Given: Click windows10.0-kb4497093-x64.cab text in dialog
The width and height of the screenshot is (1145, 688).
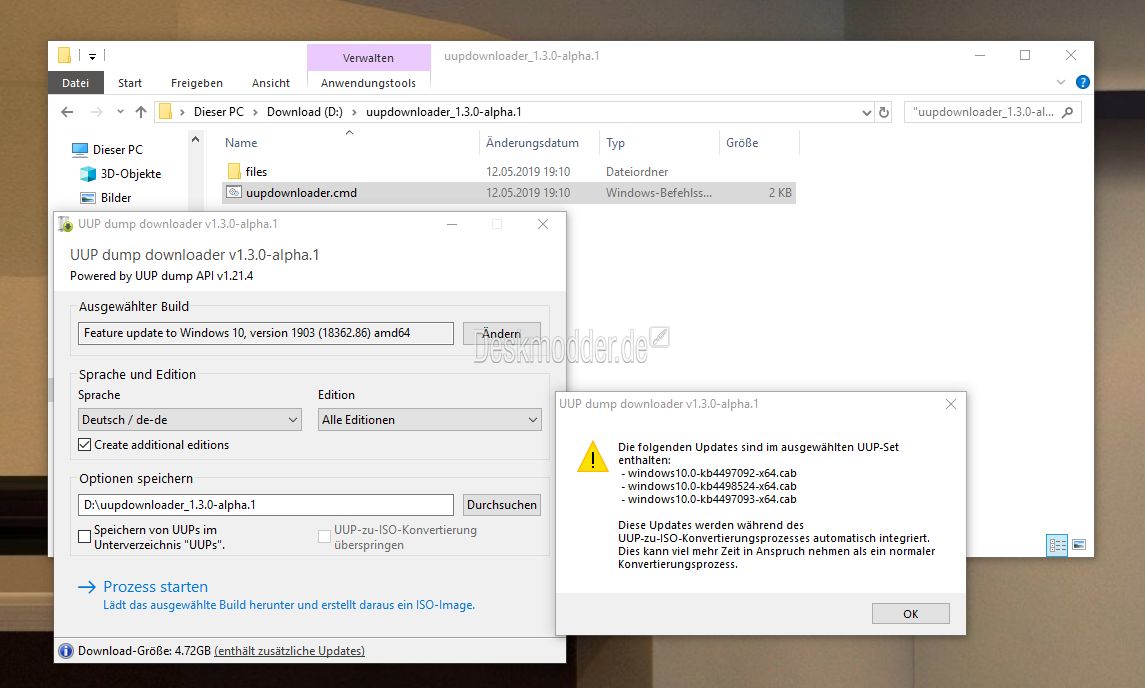Looking at the screenshot, I should (x=712, y=500).
